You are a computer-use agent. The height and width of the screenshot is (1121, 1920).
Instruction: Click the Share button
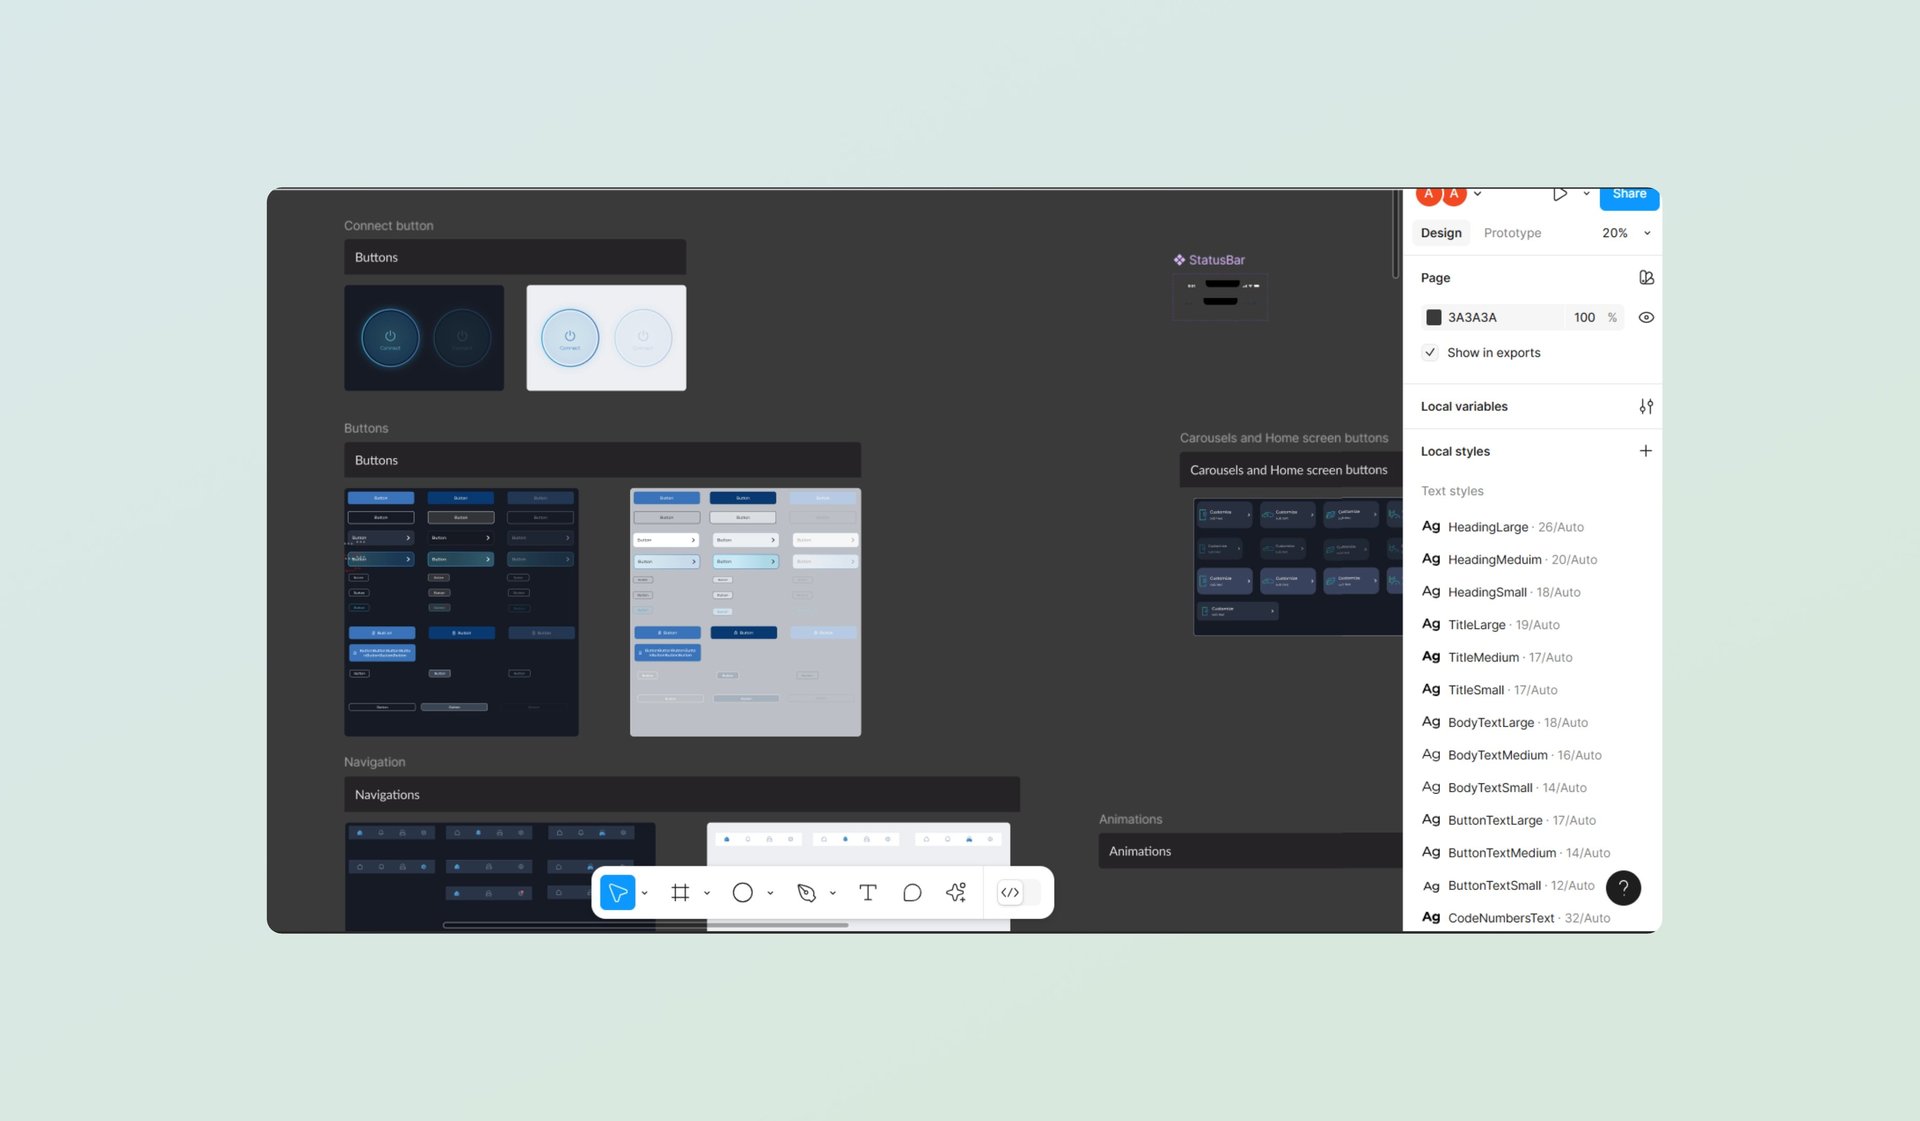[1629, 196]
